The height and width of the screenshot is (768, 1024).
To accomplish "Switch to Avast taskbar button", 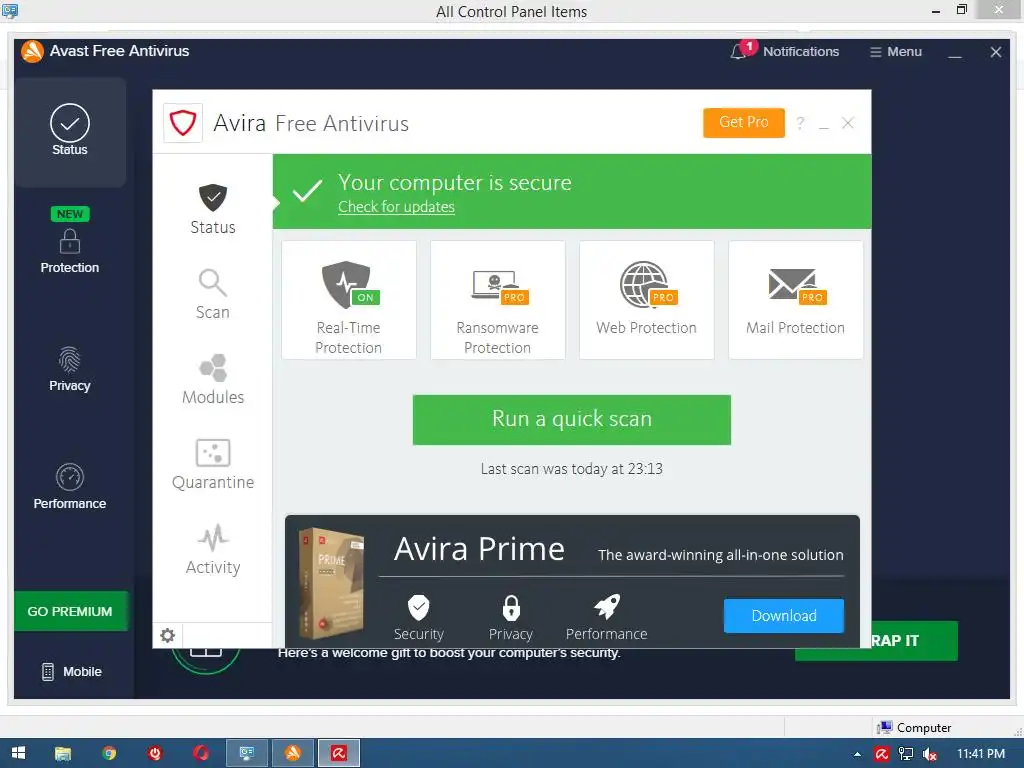I will [293, 753].
